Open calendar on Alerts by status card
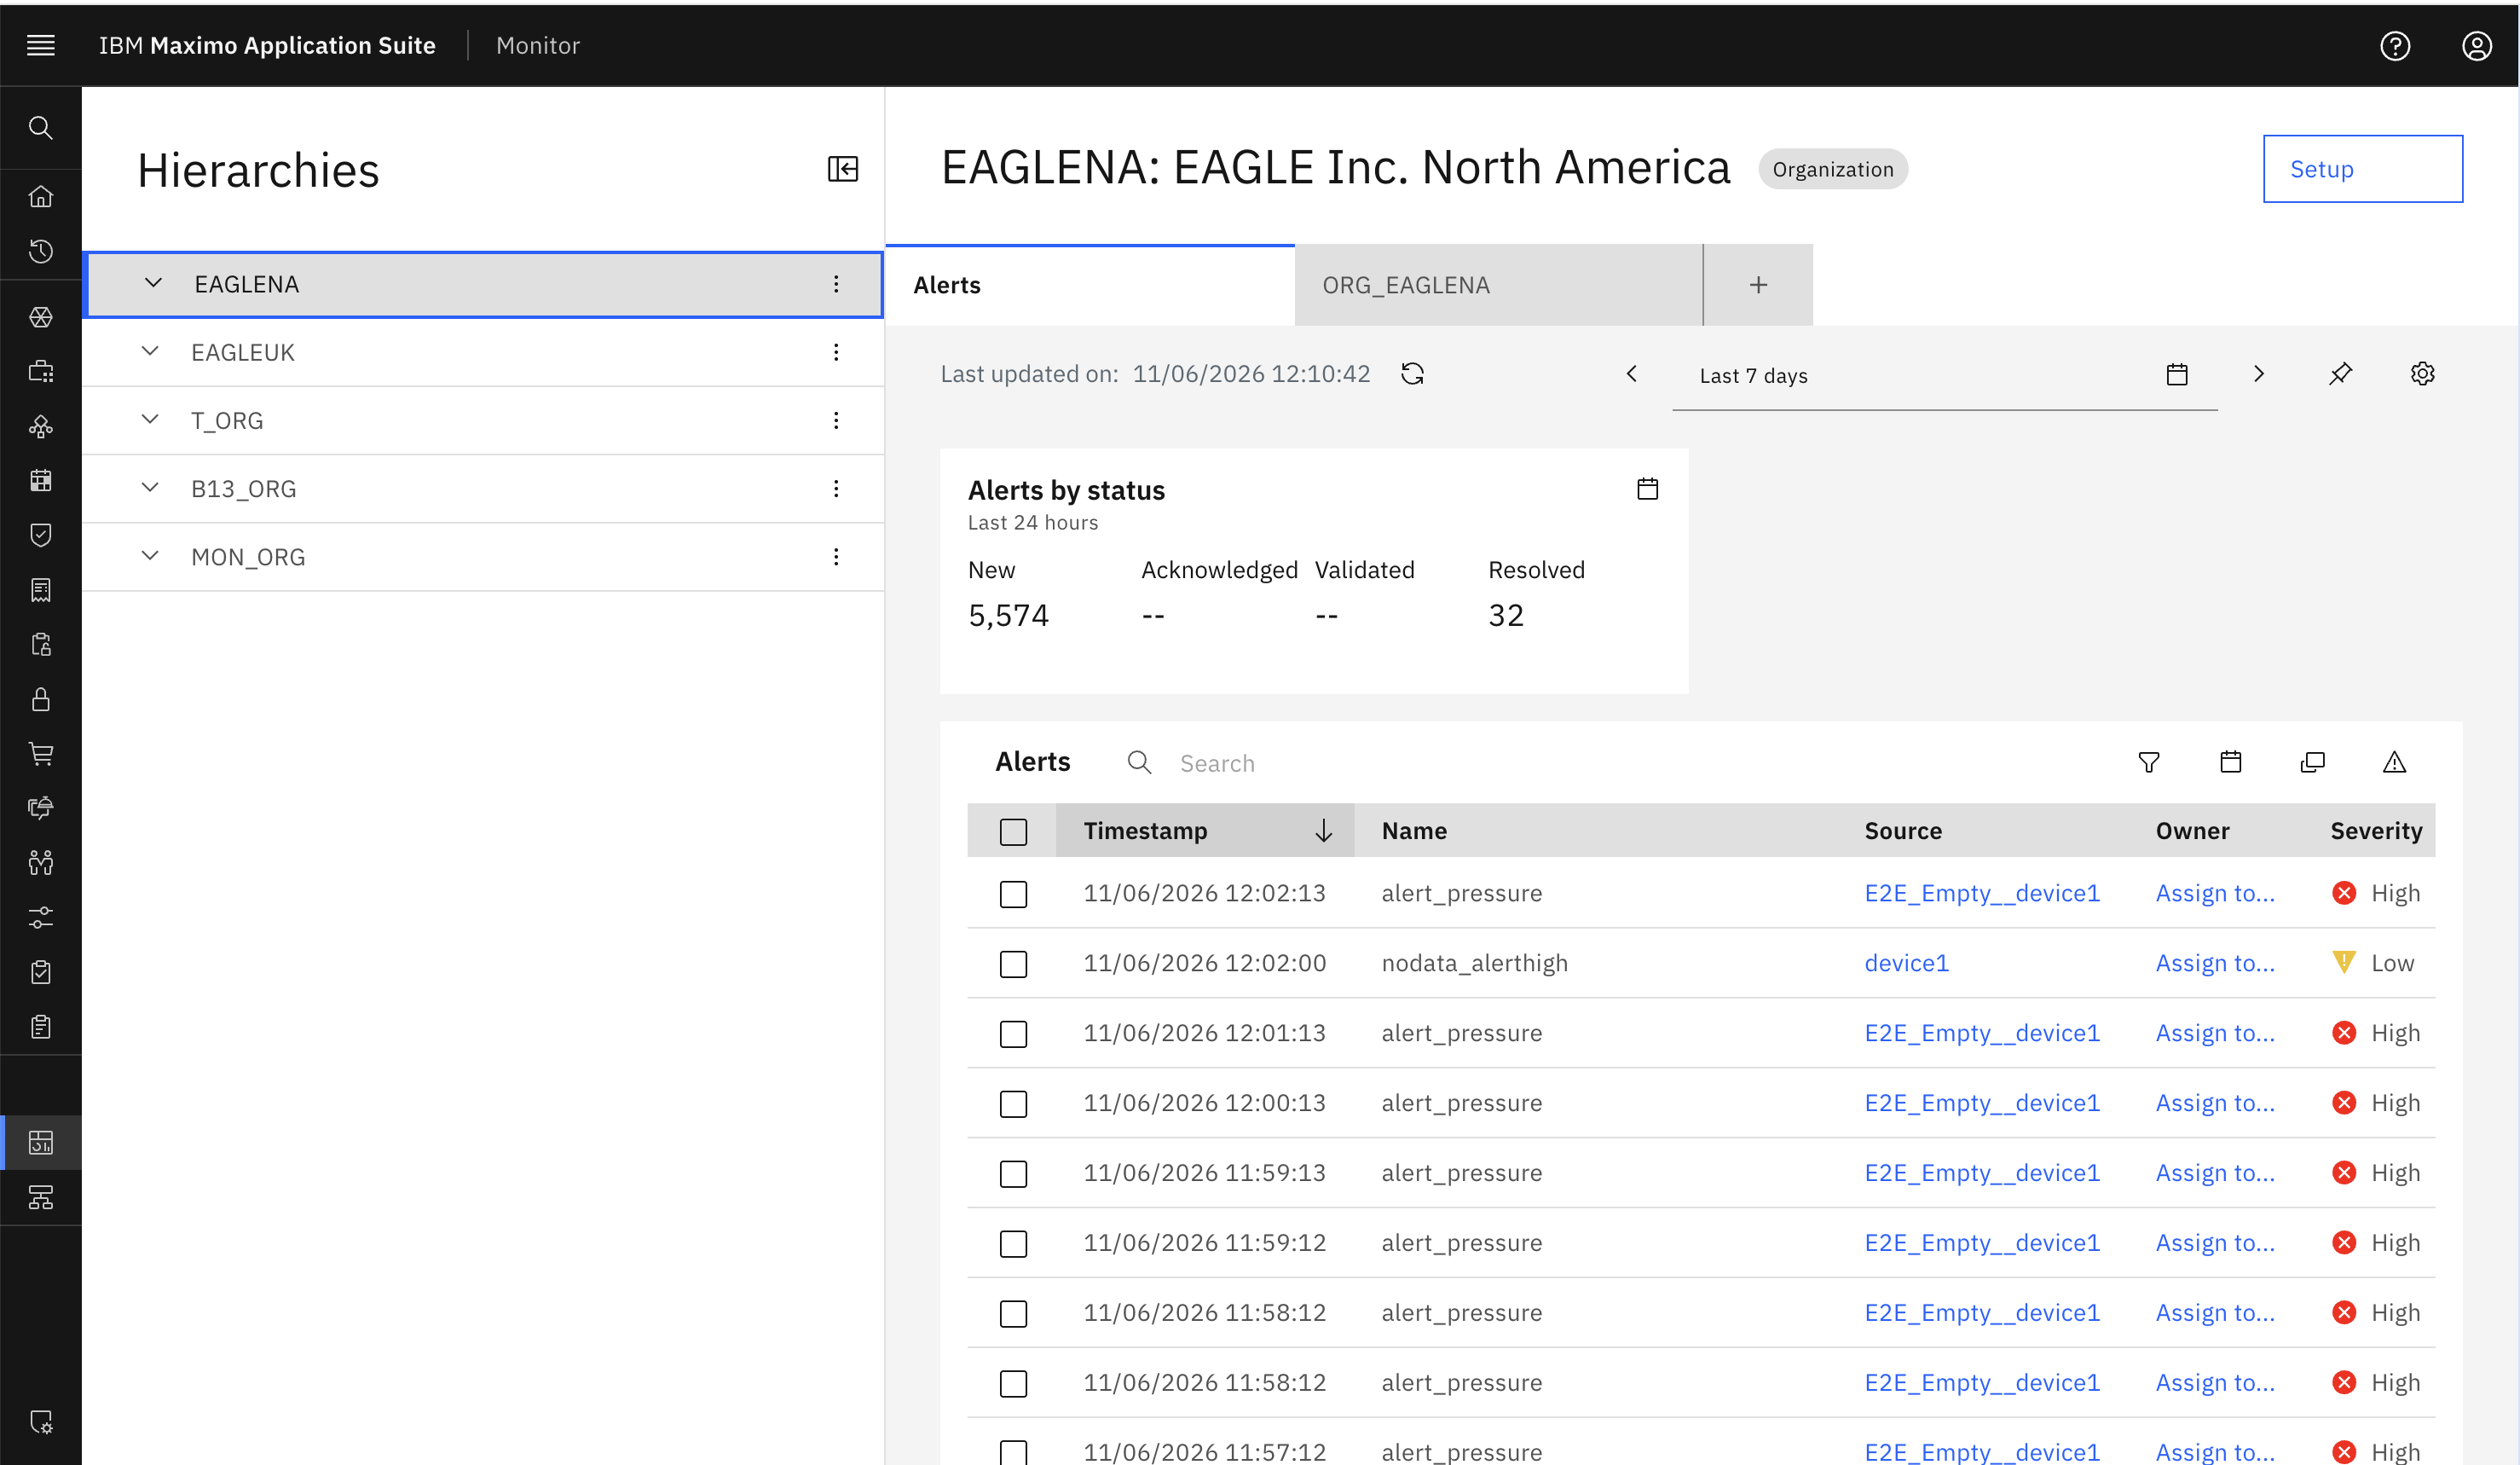The image size is (2520, 1465). (1647, 489)
